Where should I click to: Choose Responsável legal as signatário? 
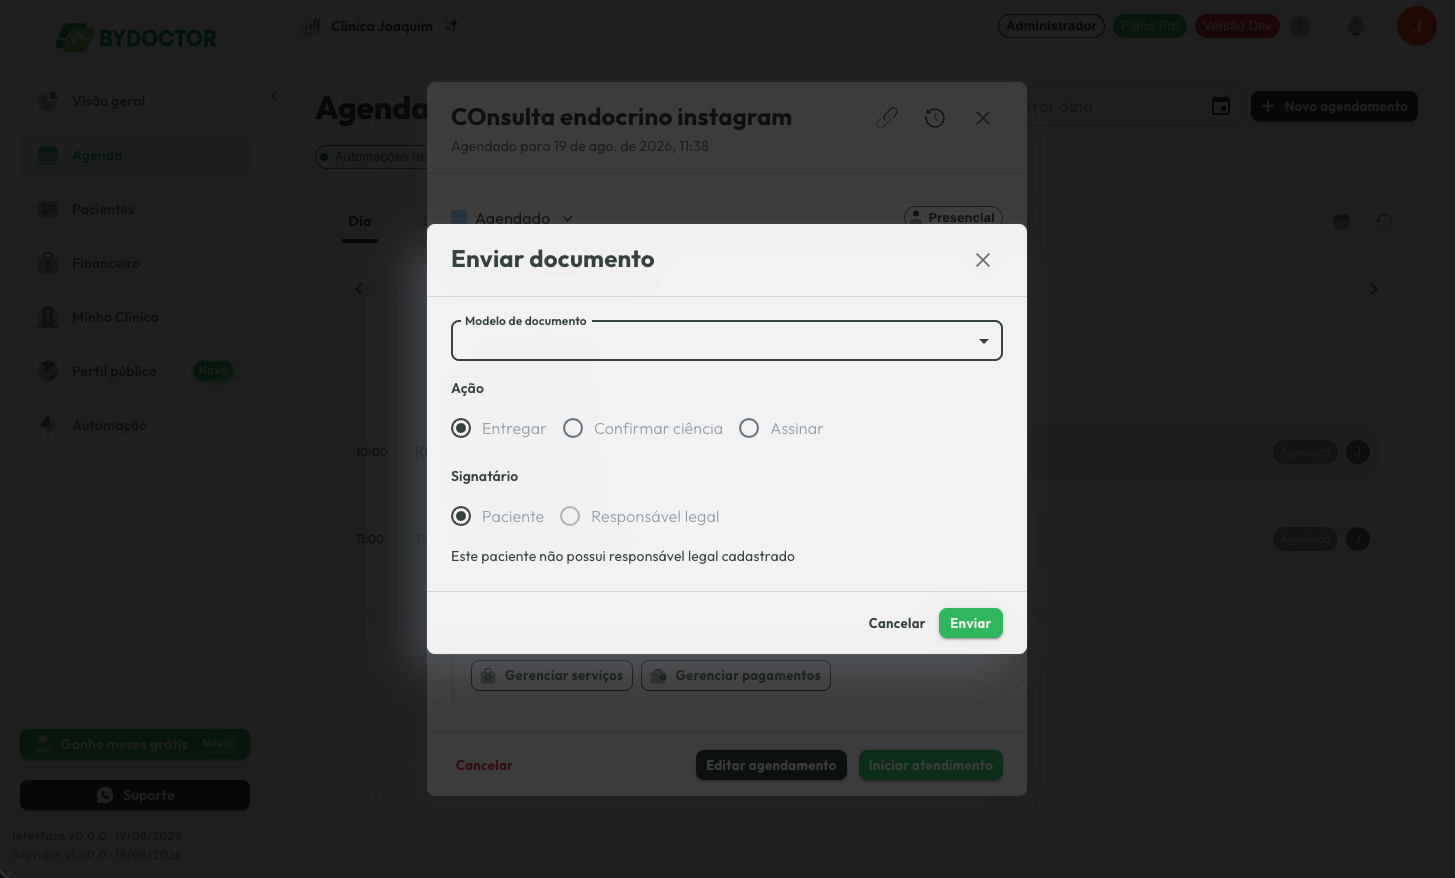(570, 516)
